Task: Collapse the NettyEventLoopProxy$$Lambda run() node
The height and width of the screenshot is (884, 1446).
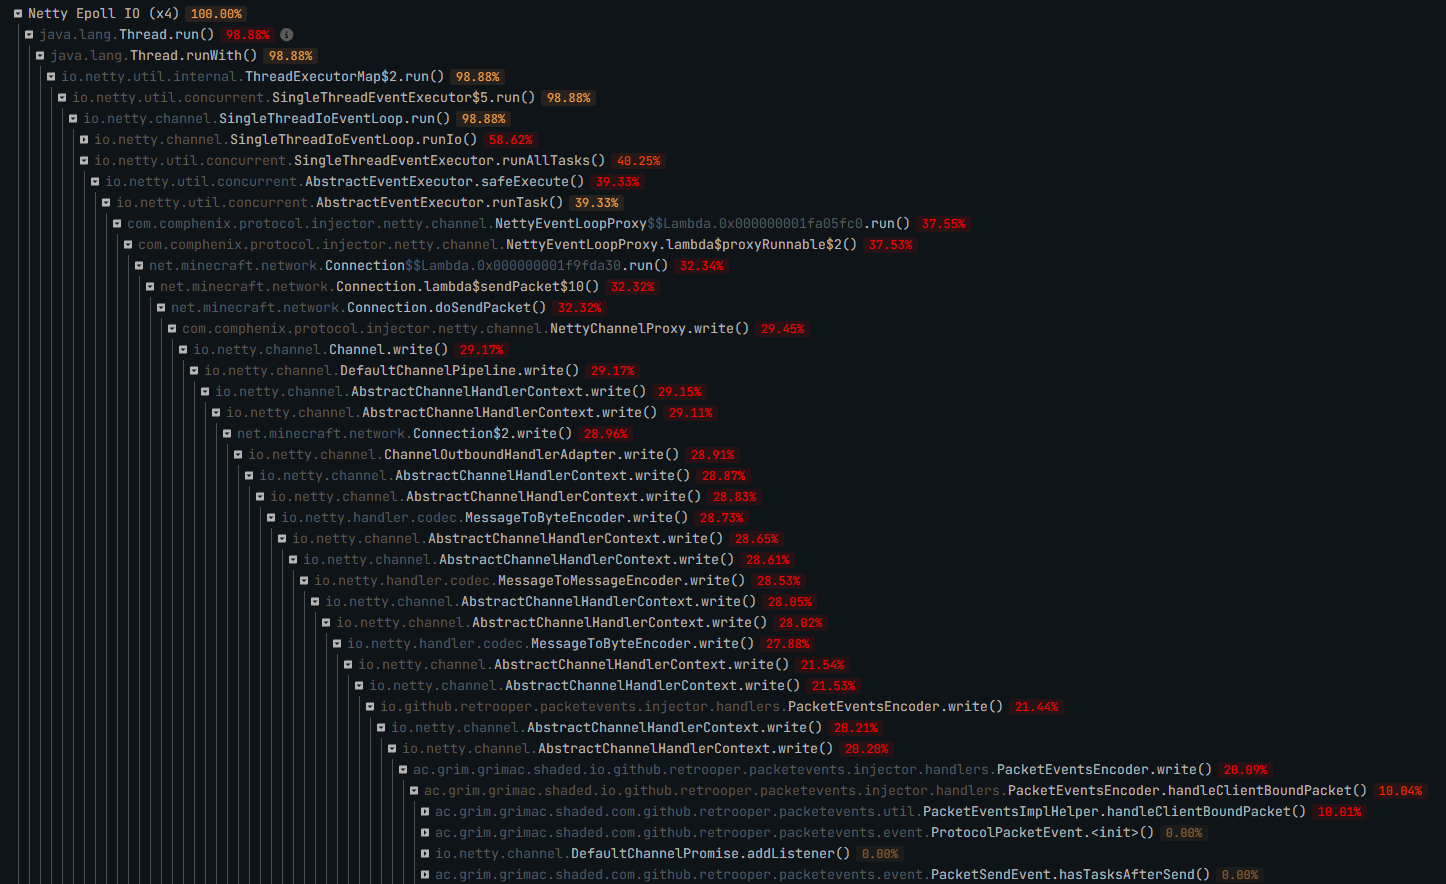Action: click(117, 224)
